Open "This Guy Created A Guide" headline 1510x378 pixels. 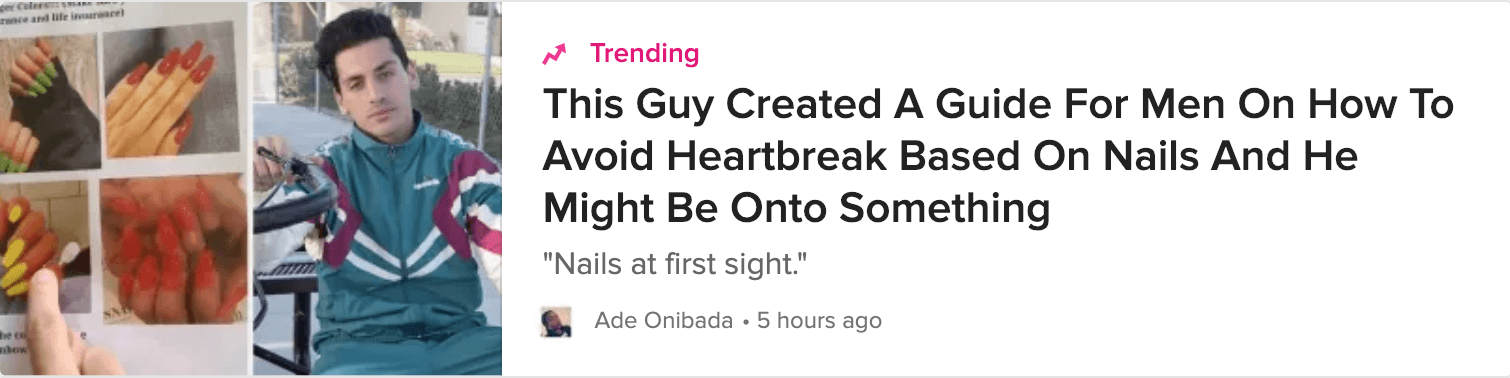point(998,157)
